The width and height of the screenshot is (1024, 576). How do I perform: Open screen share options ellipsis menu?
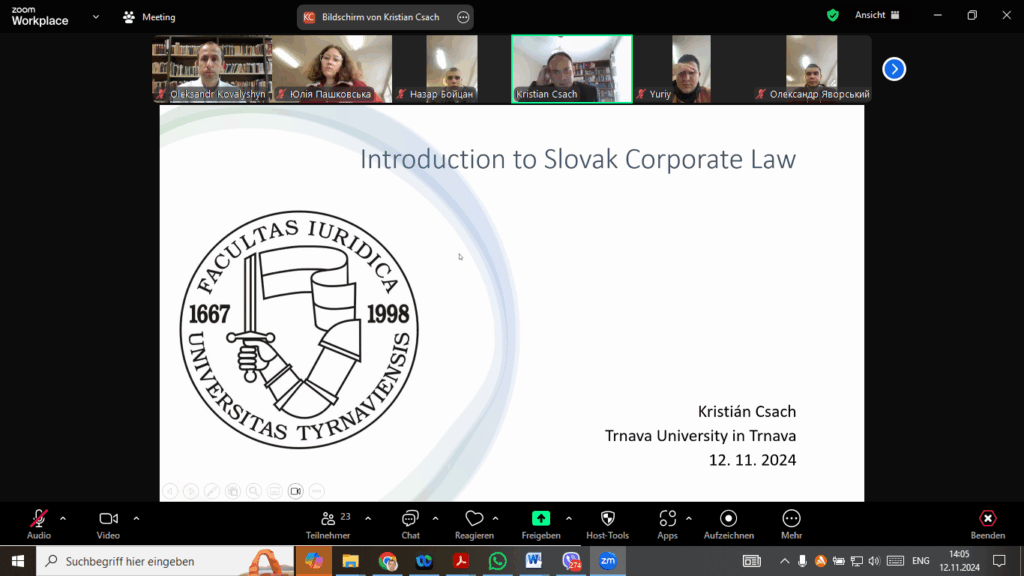point(463,17)
